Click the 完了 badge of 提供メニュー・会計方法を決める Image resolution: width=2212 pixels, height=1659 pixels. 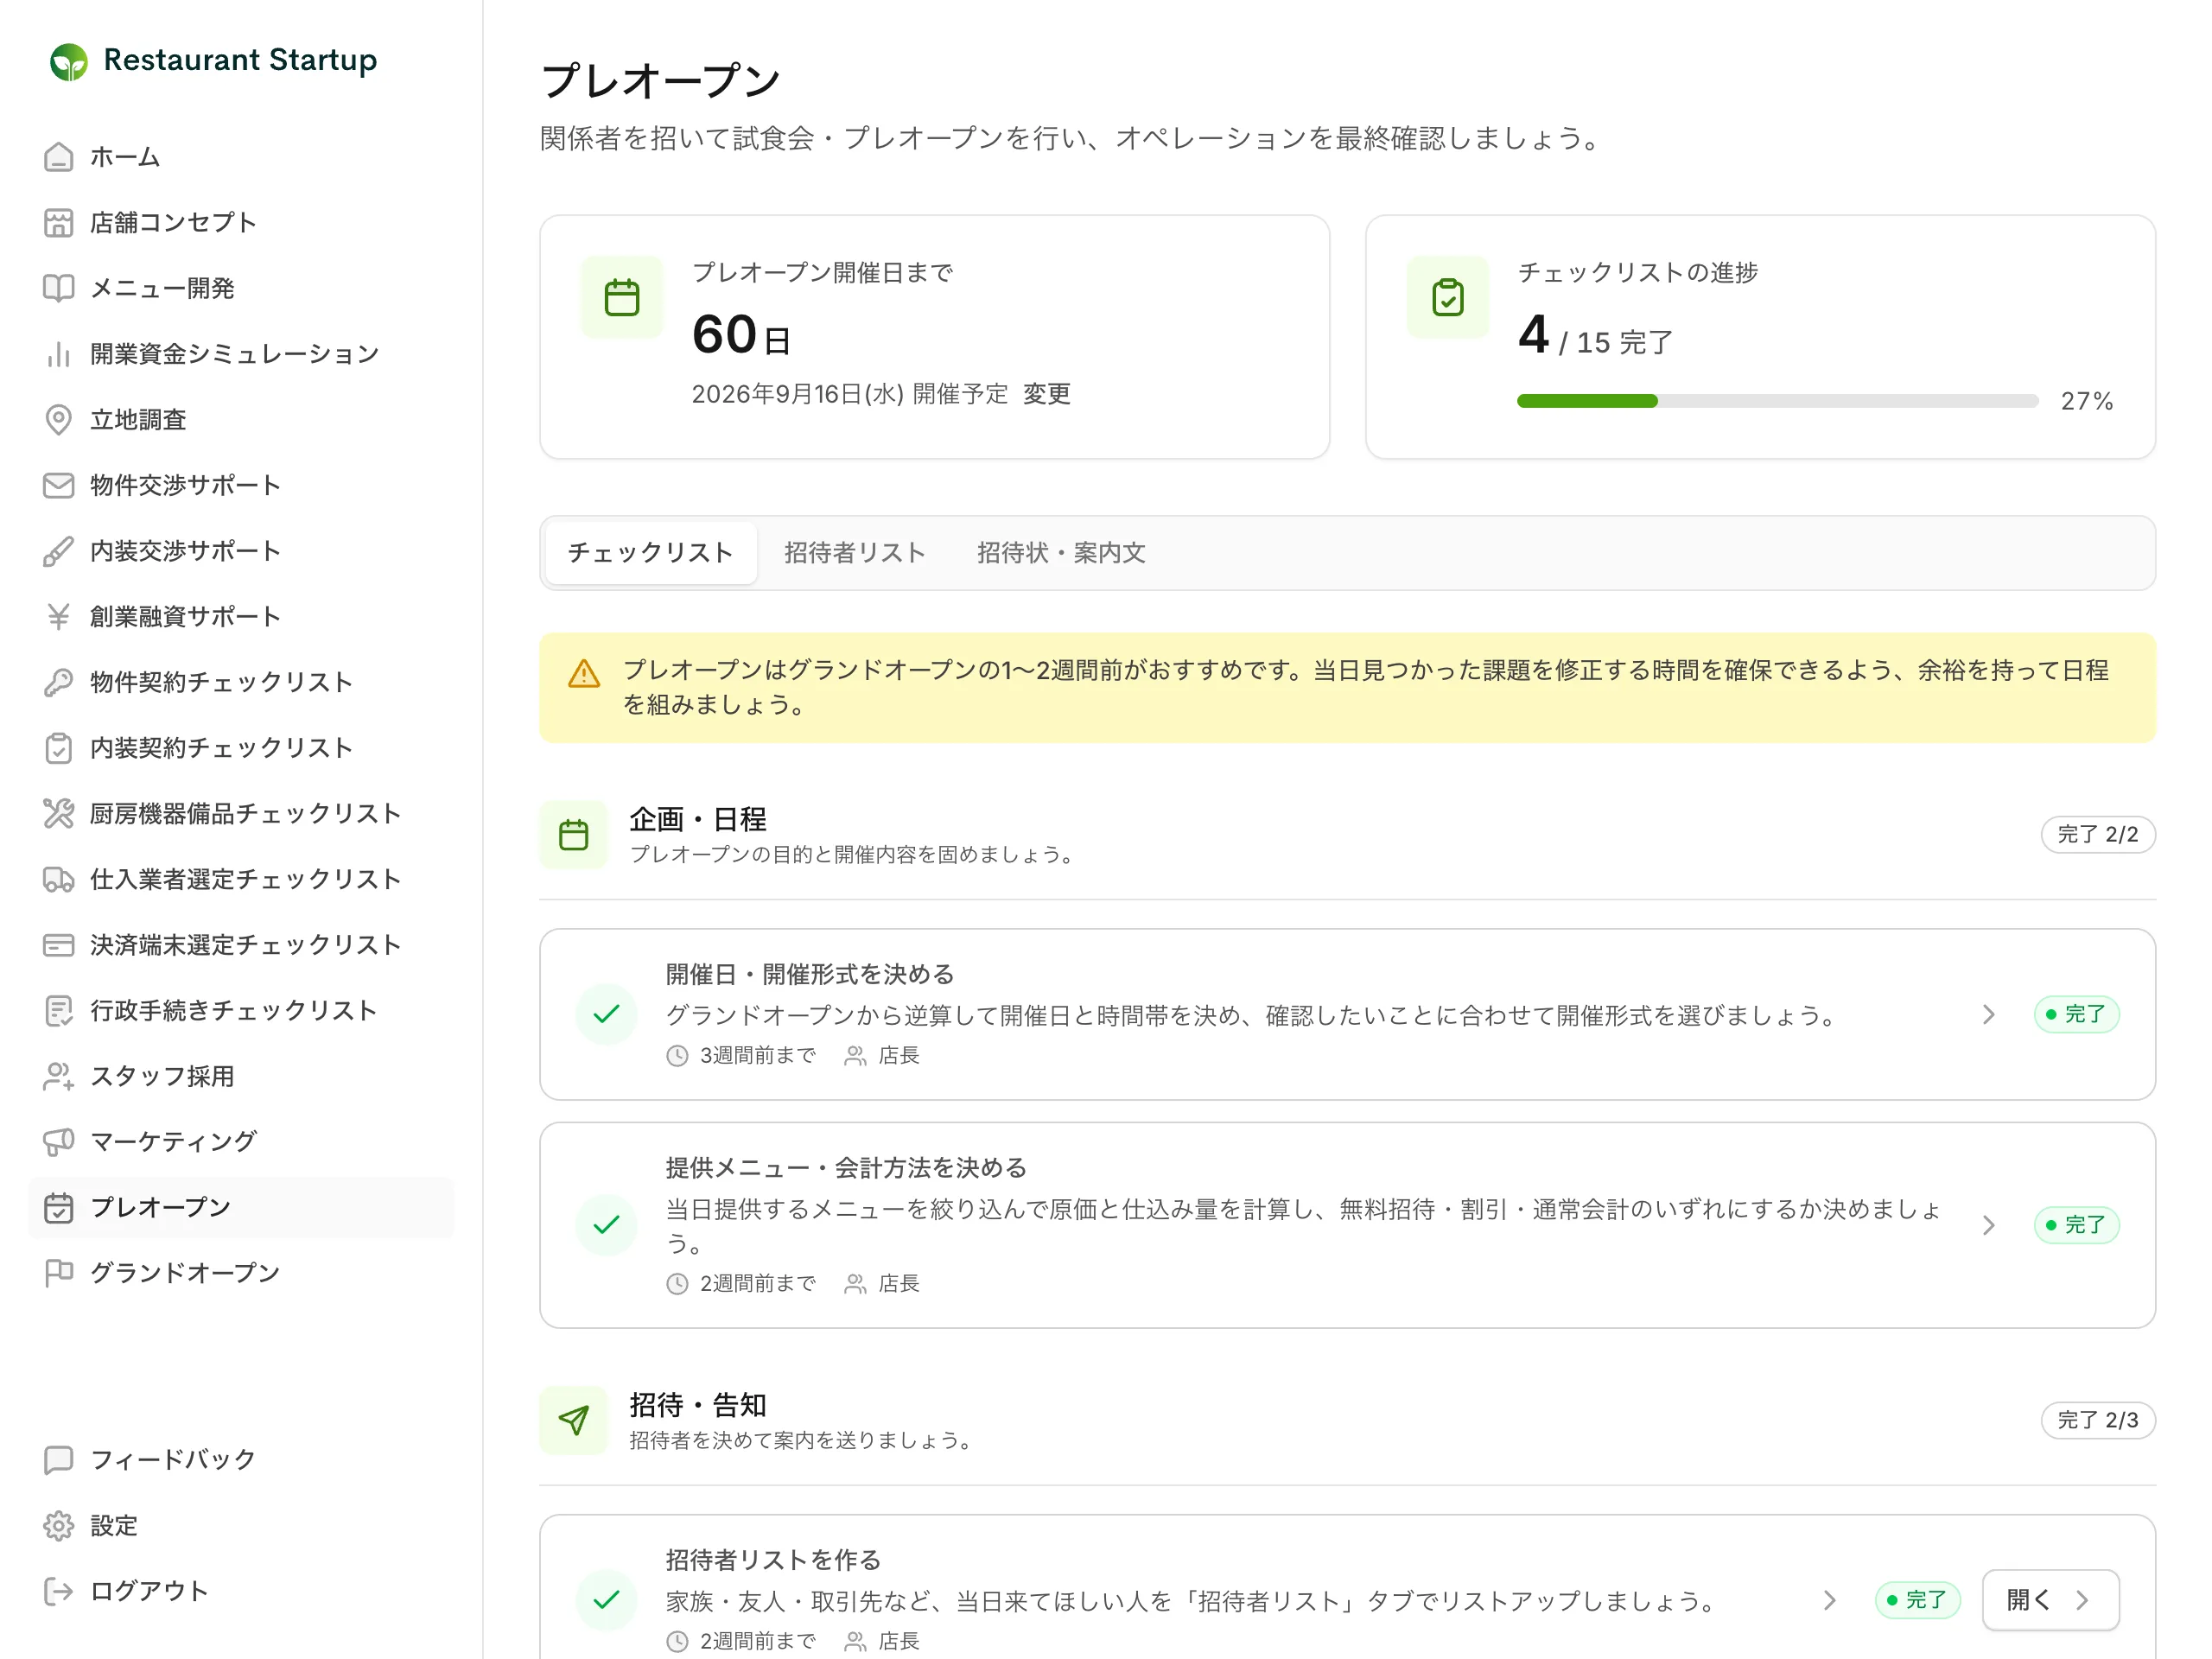[x=2076, y=1226]
